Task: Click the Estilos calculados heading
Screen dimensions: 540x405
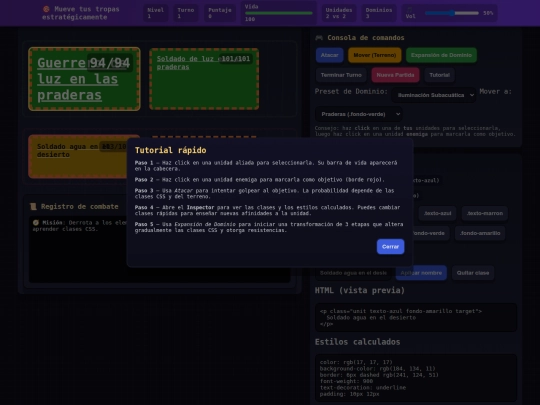Action: [x=357, y=342]
